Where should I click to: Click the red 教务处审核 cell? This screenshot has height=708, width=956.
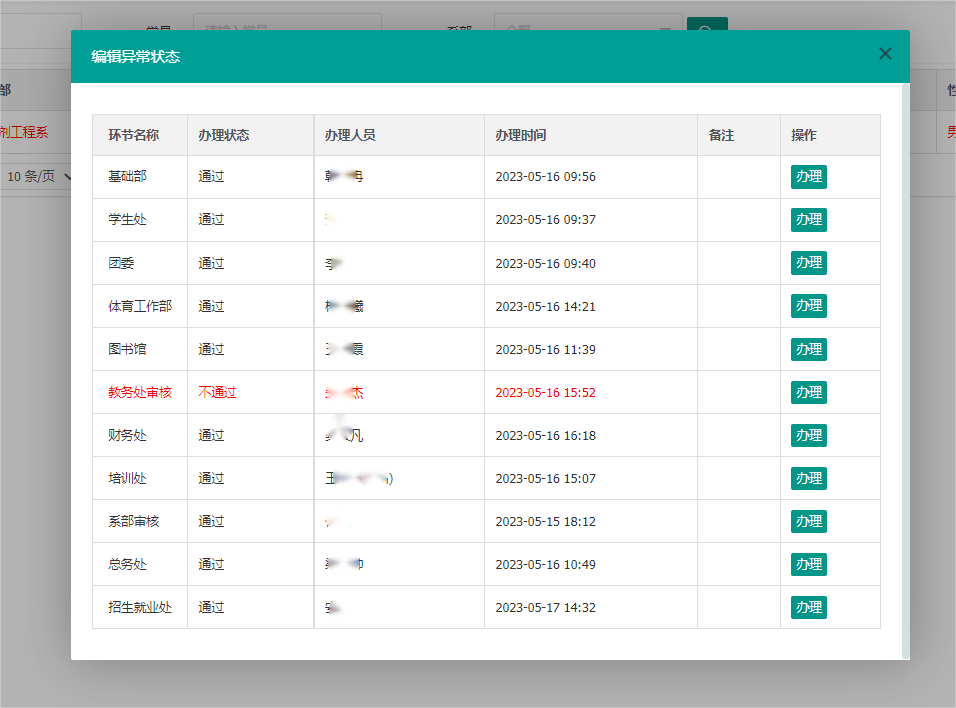coord(140,393)
